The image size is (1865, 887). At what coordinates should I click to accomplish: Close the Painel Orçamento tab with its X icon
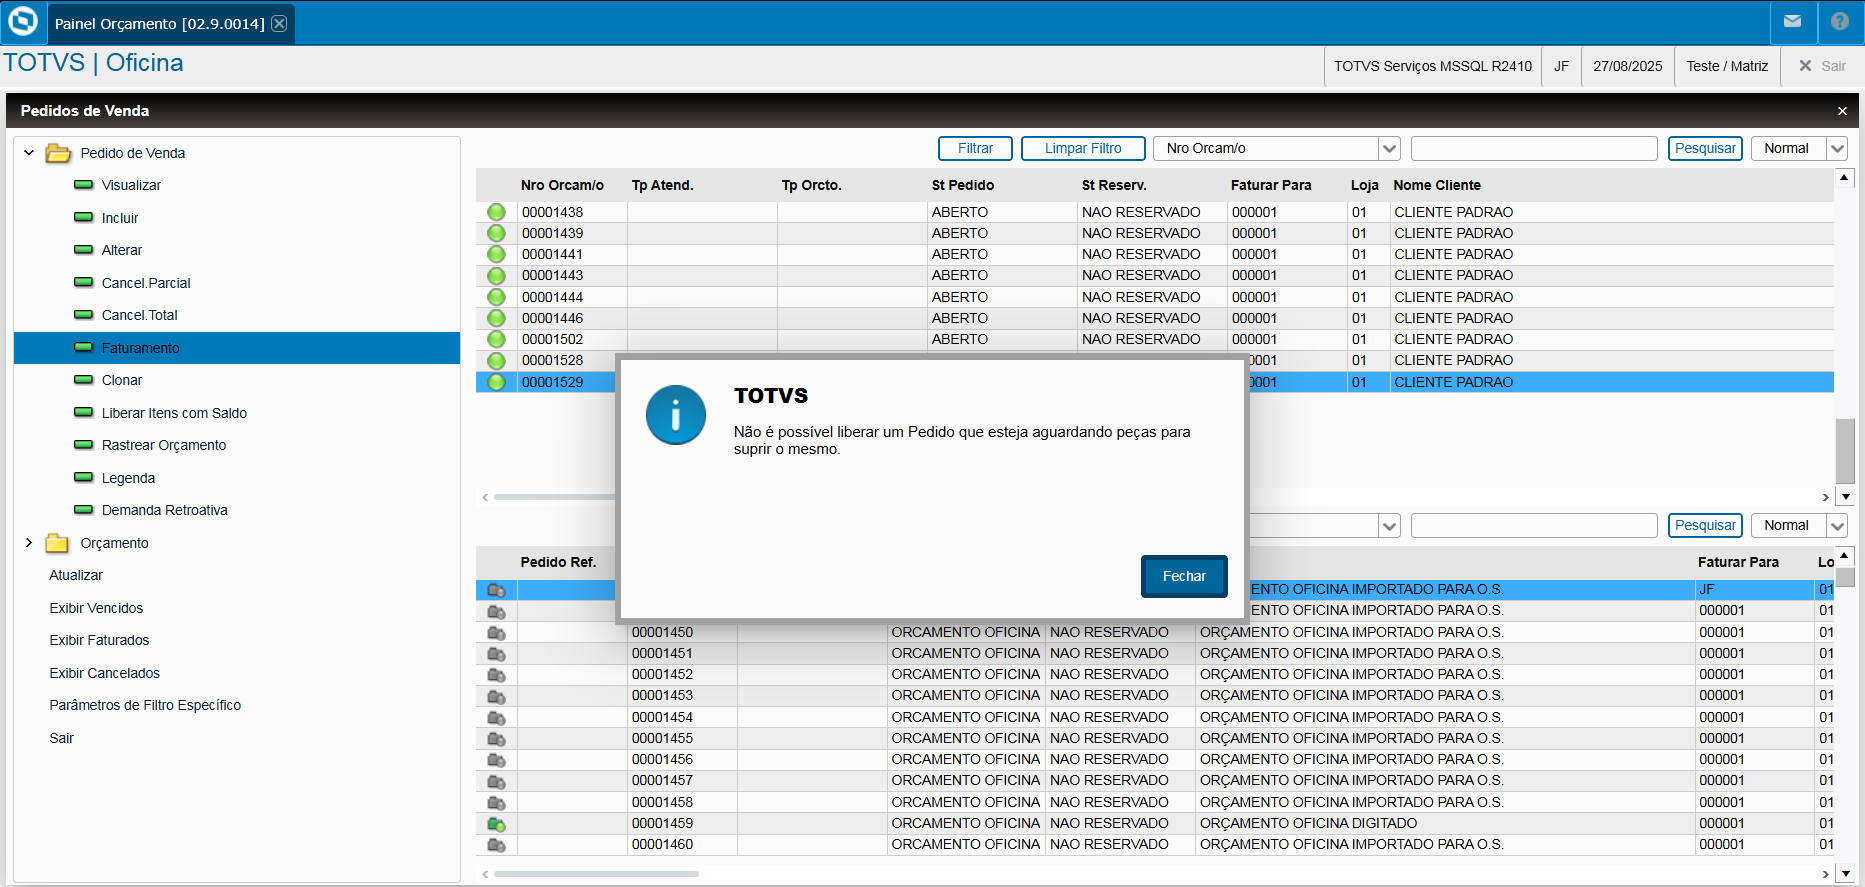[279, 23]
